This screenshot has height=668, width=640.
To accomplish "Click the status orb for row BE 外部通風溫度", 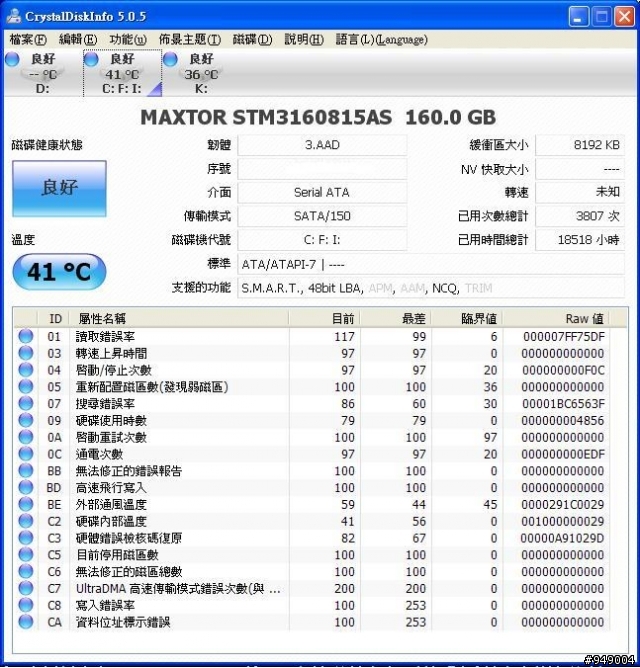I will pos(26,504).
